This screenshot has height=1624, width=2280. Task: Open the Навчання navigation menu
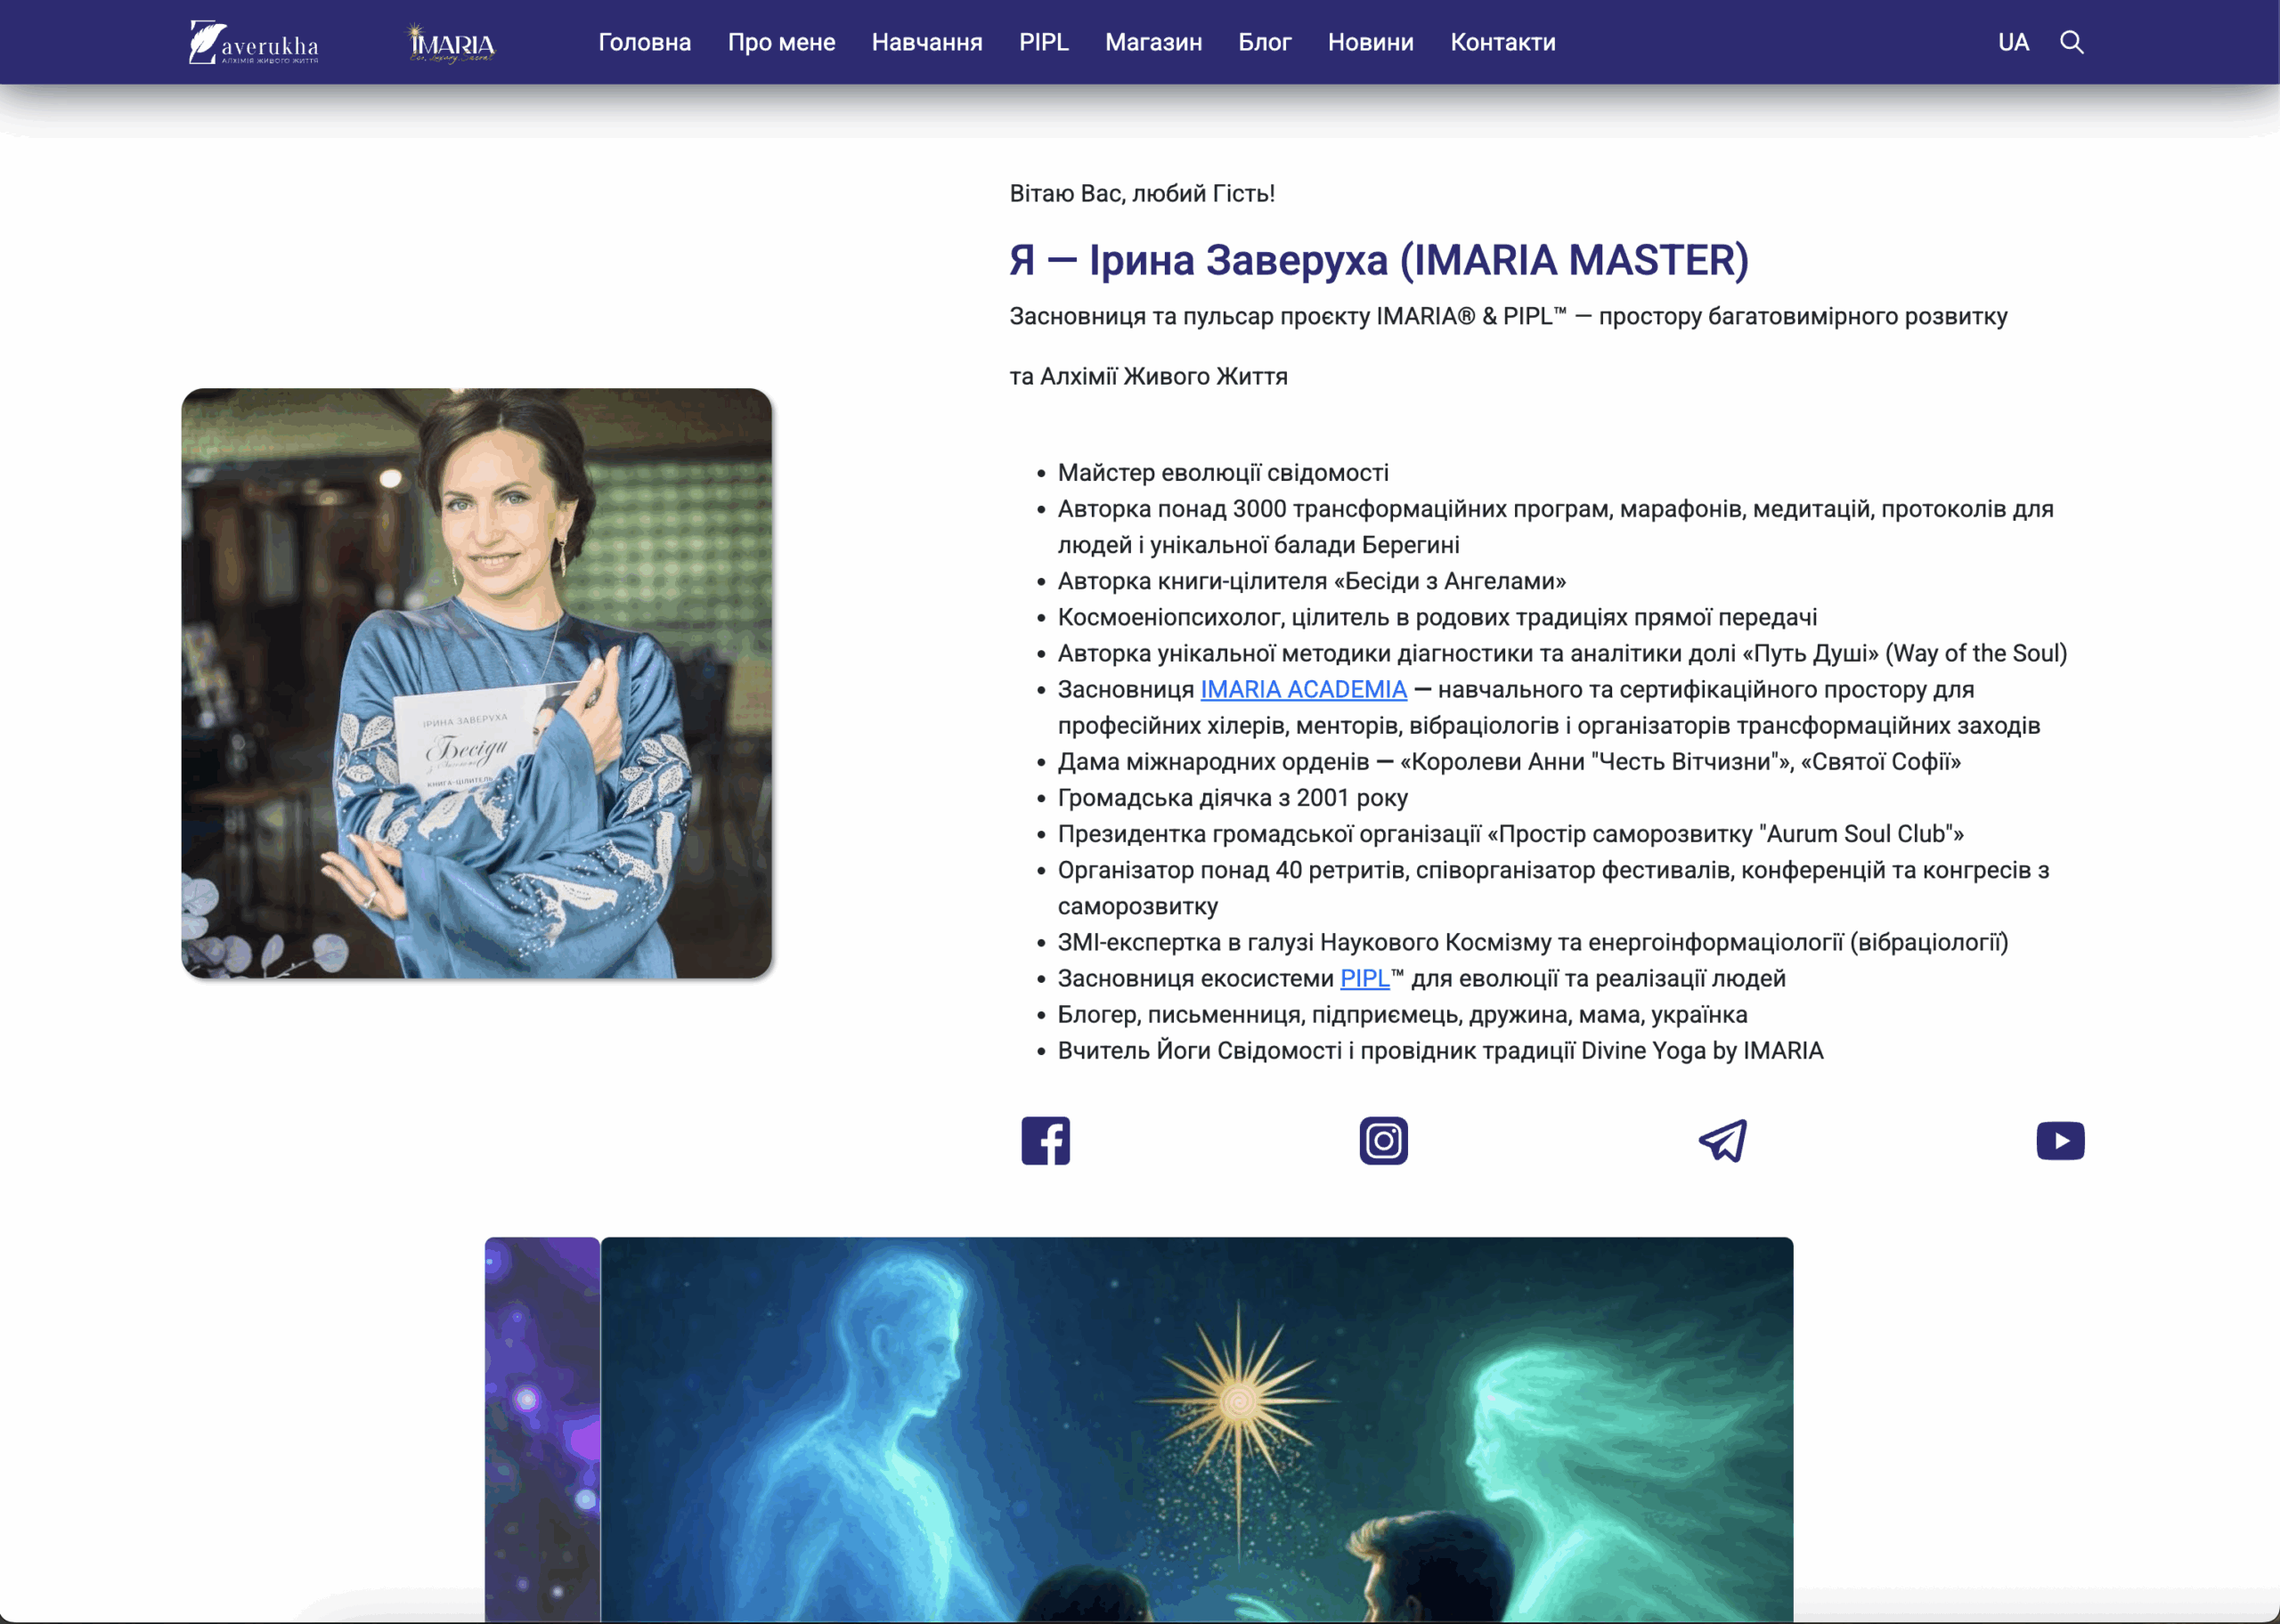[926, 42]
